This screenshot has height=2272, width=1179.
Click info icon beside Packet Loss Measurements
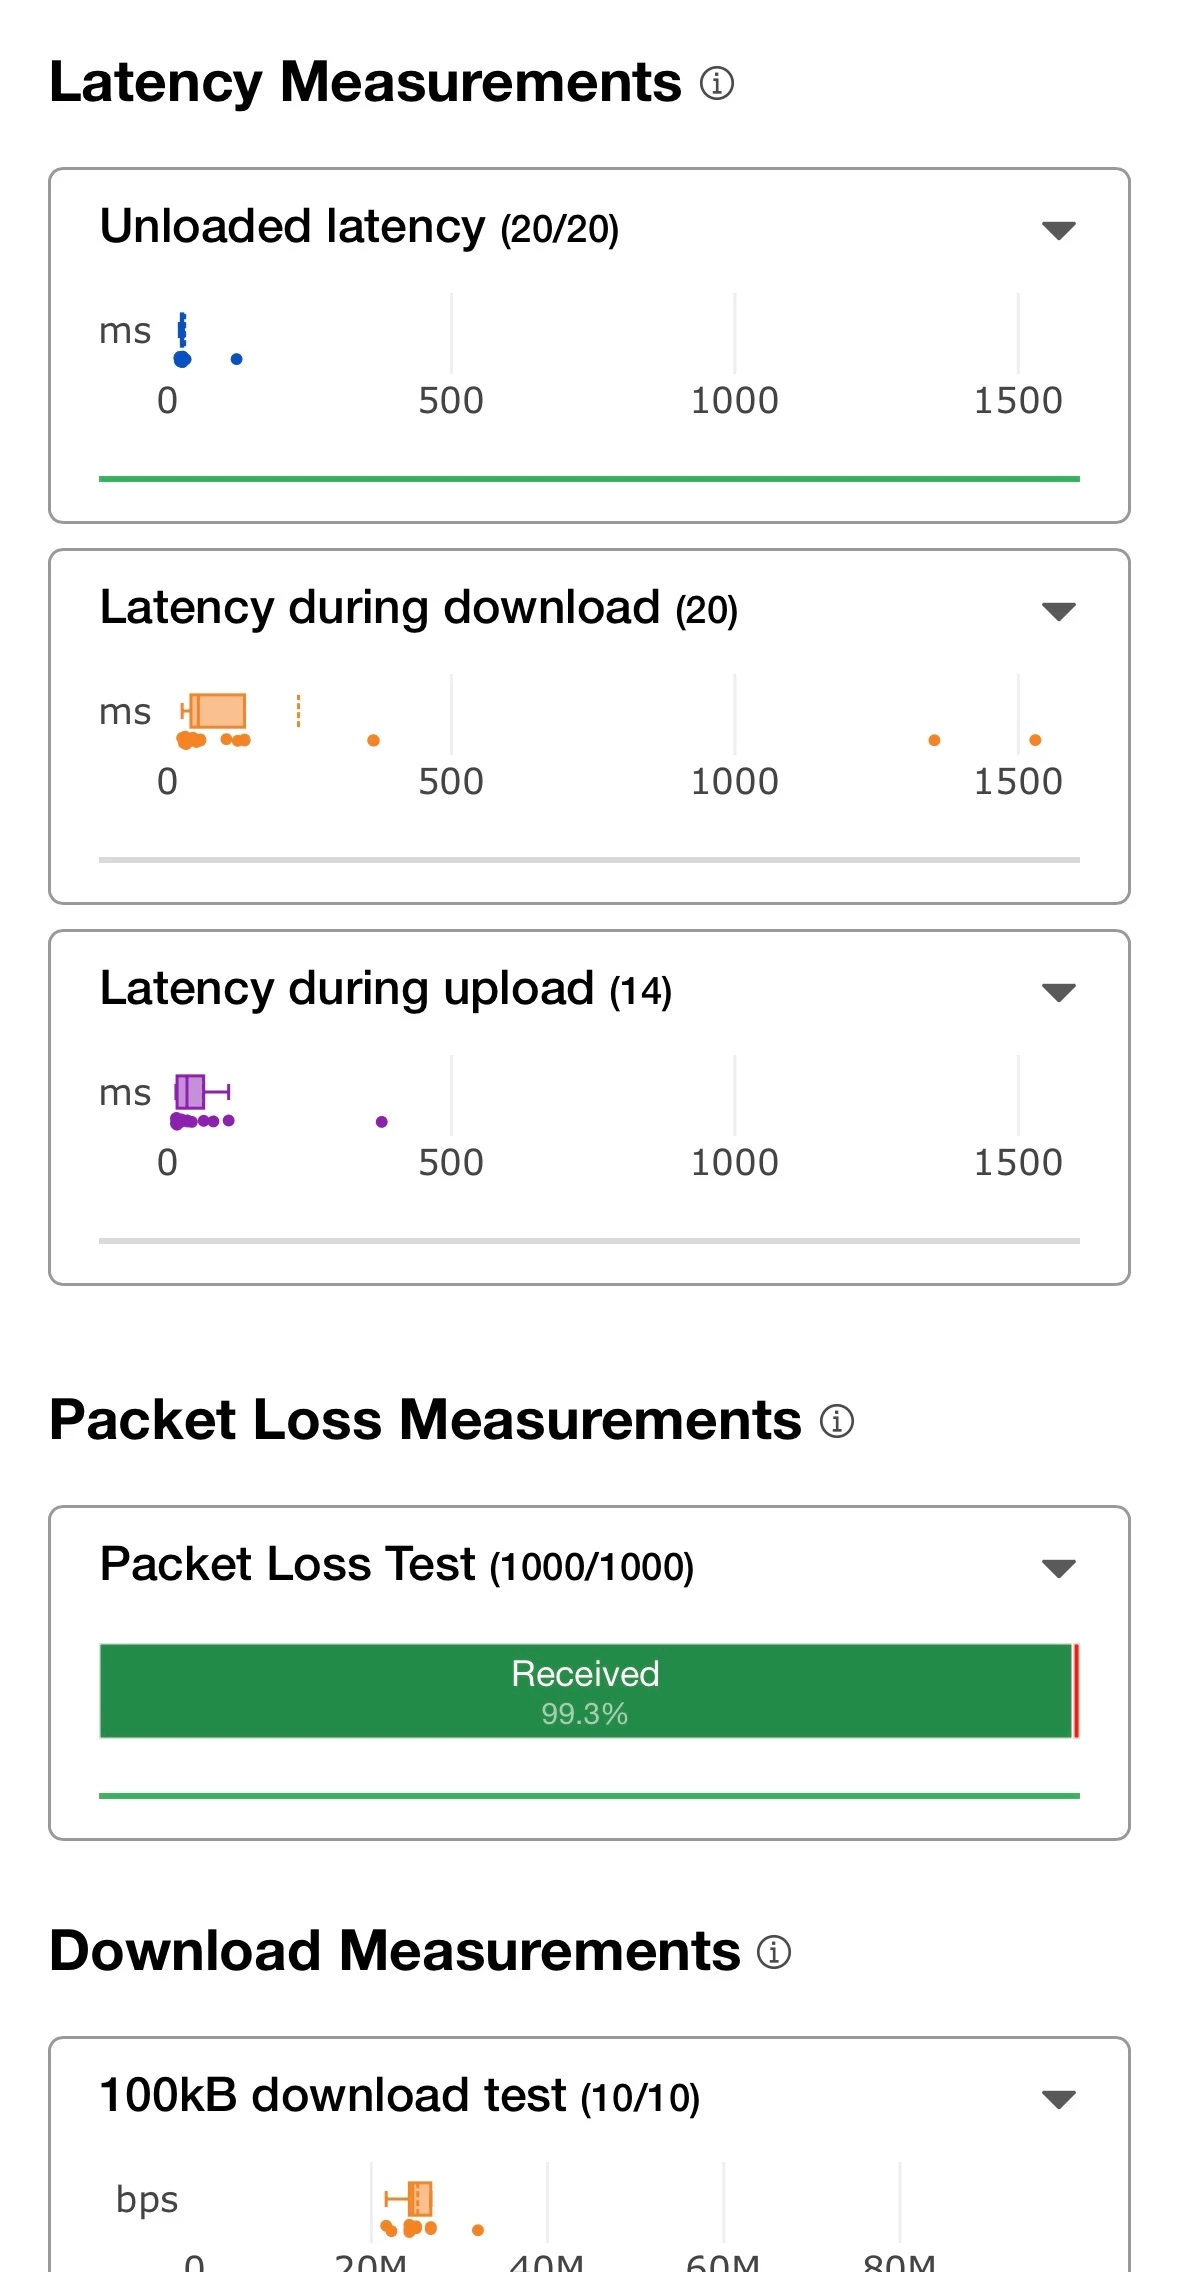click(836, 1421)
